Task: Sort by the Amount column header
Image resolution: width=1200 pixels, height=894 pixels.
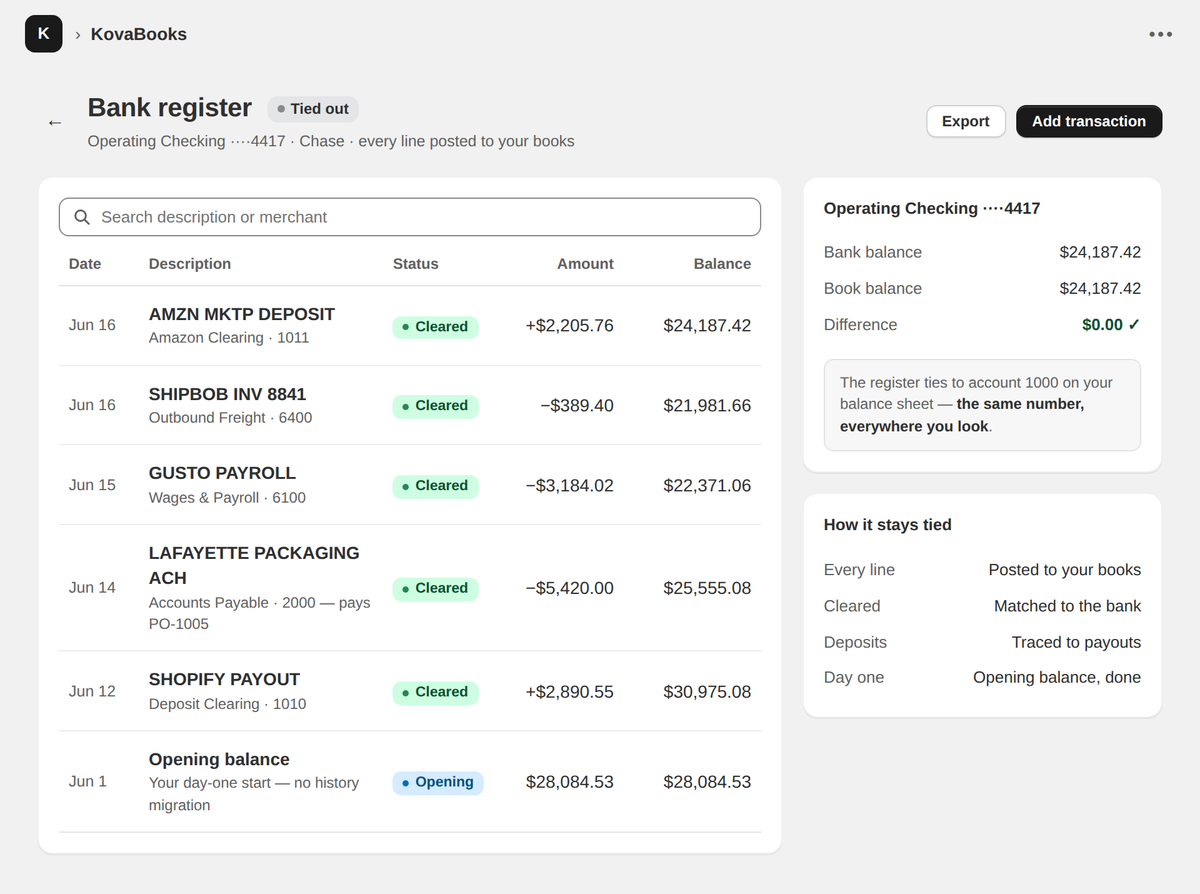Action: coord(585,264)
